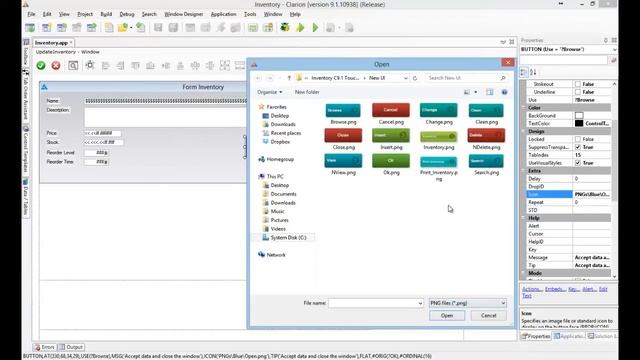The width and height of the screenshot is (640, 360).
Task: Click the Open button in the dialog
Action: point(447,316)
